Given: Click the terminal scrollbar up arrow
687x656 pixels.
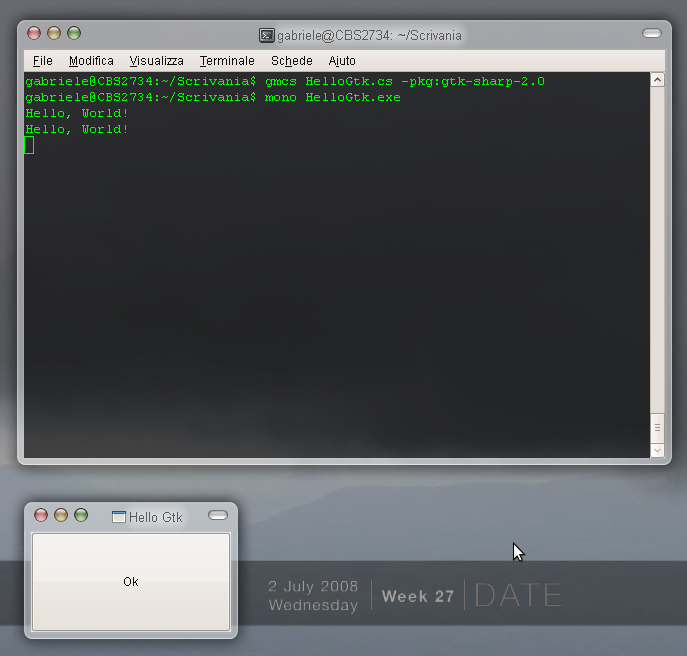Looking at the screenshot, I should (657, 80).
